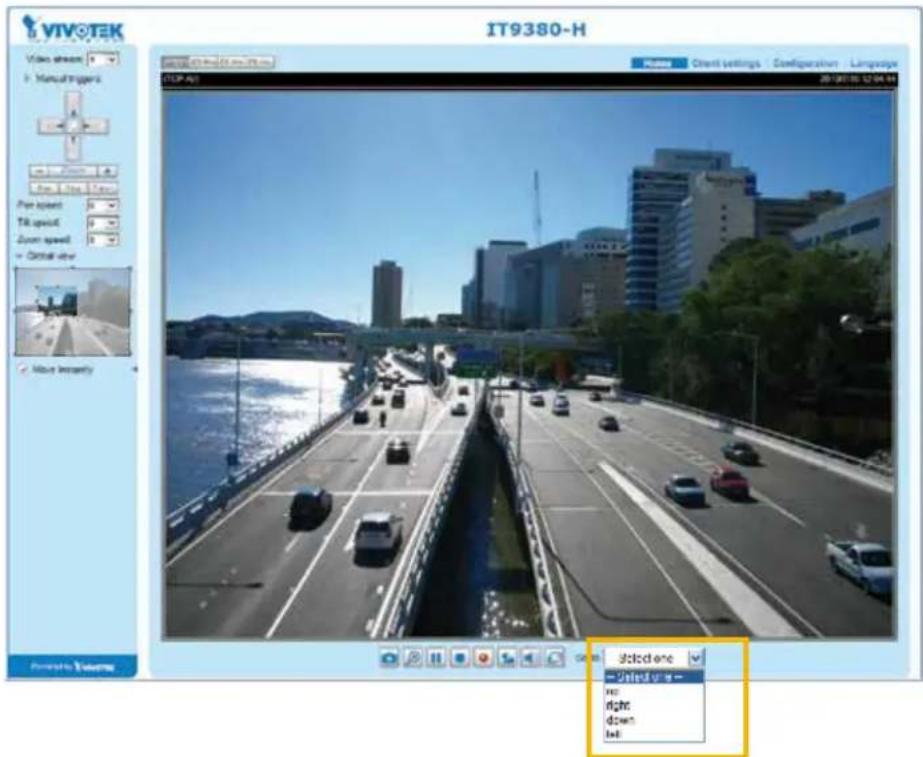Click the Stop button in PTZ panel
This screenshot has height=757, width=923.
click(x=74, y=188)
